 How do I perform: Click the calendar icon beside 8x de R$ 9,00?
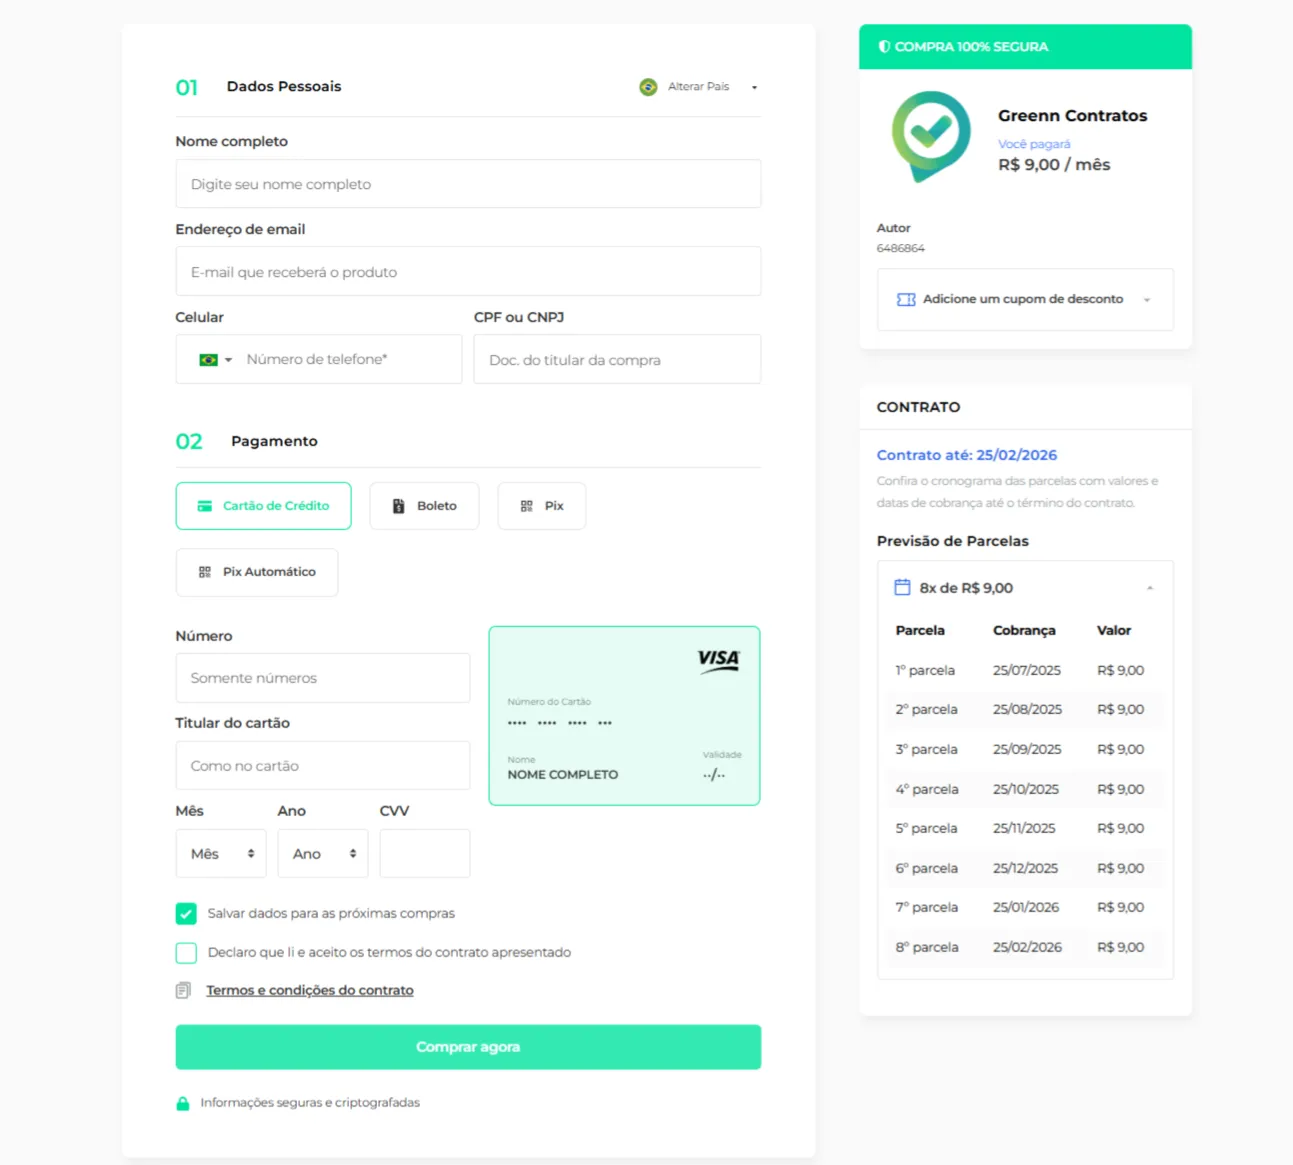(902, 587)
